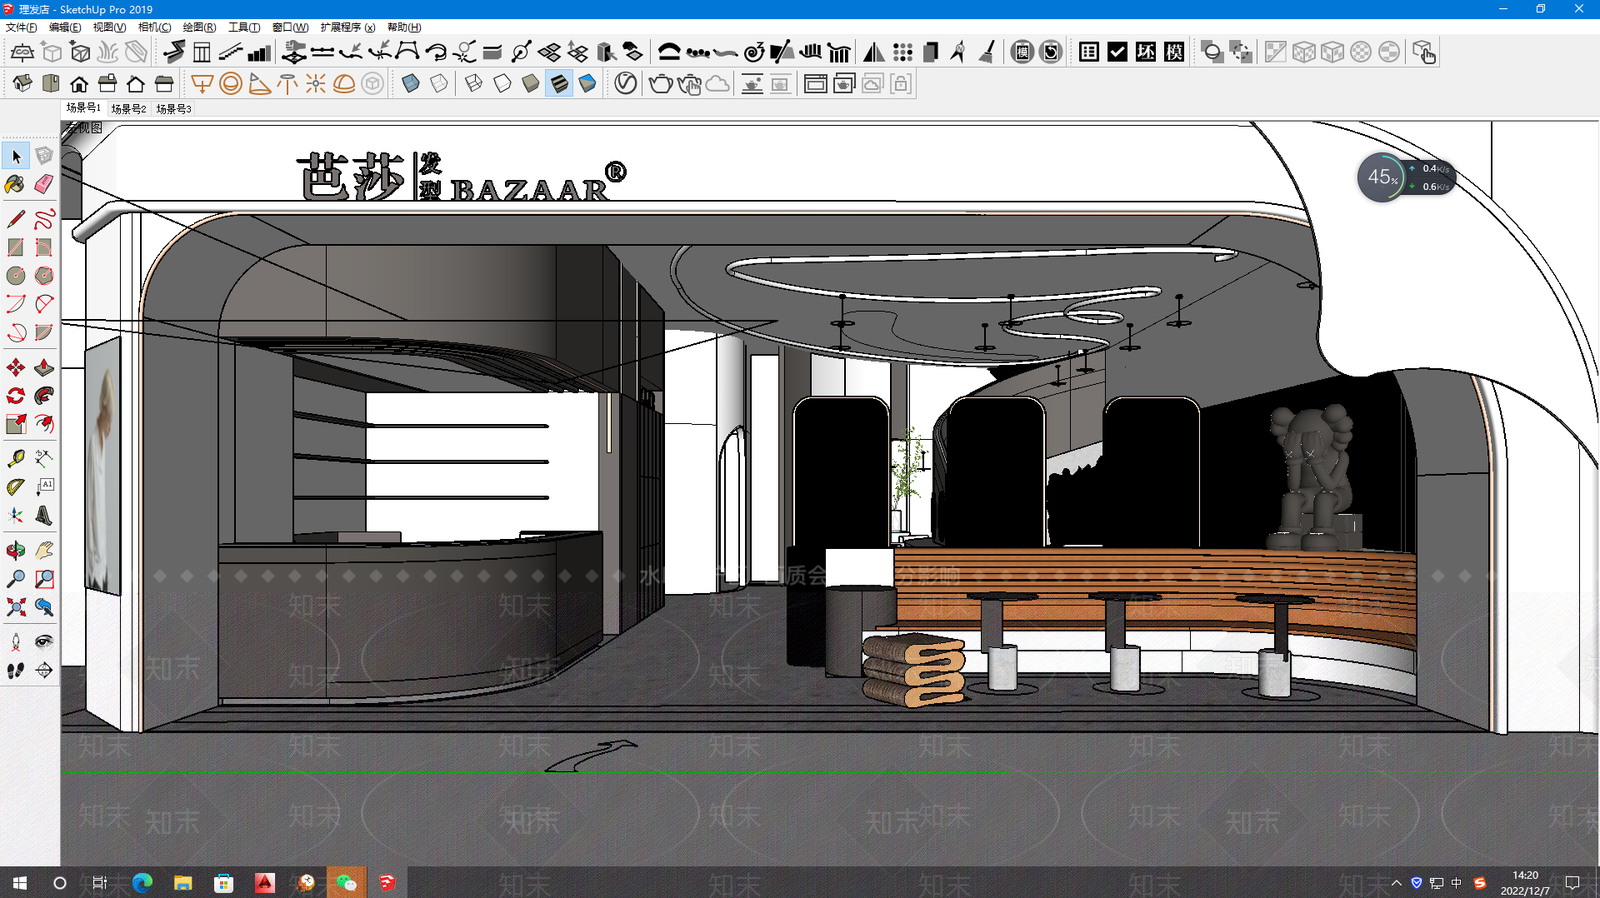Click the broom cleanup icon

(987, 52)
